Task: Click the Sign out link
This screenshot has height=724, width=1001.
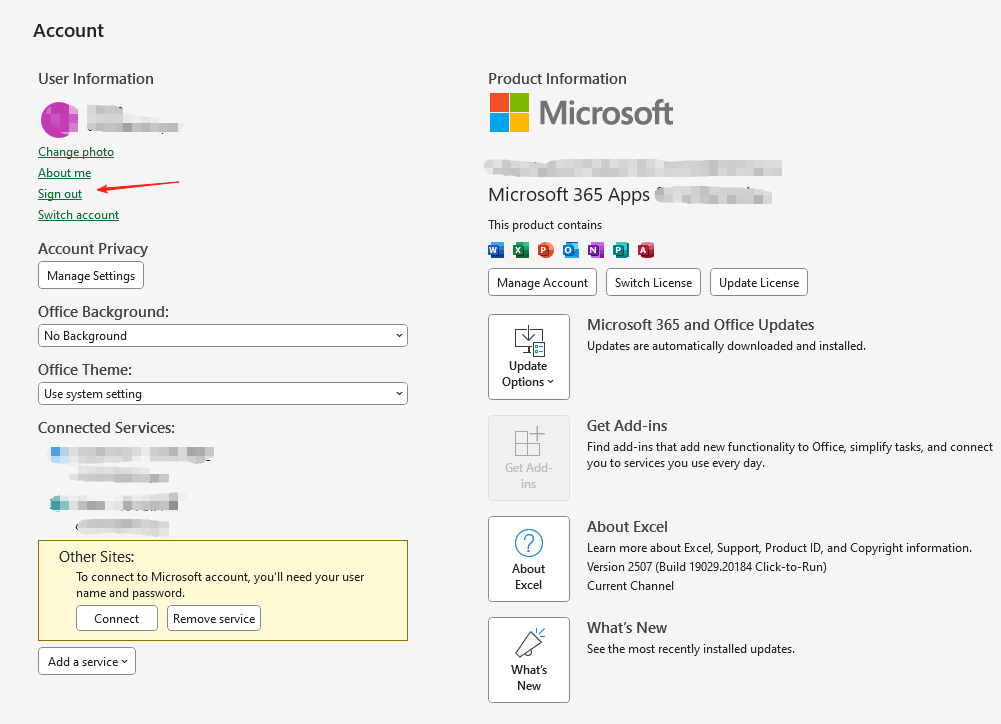Action: tap(60, 194)
